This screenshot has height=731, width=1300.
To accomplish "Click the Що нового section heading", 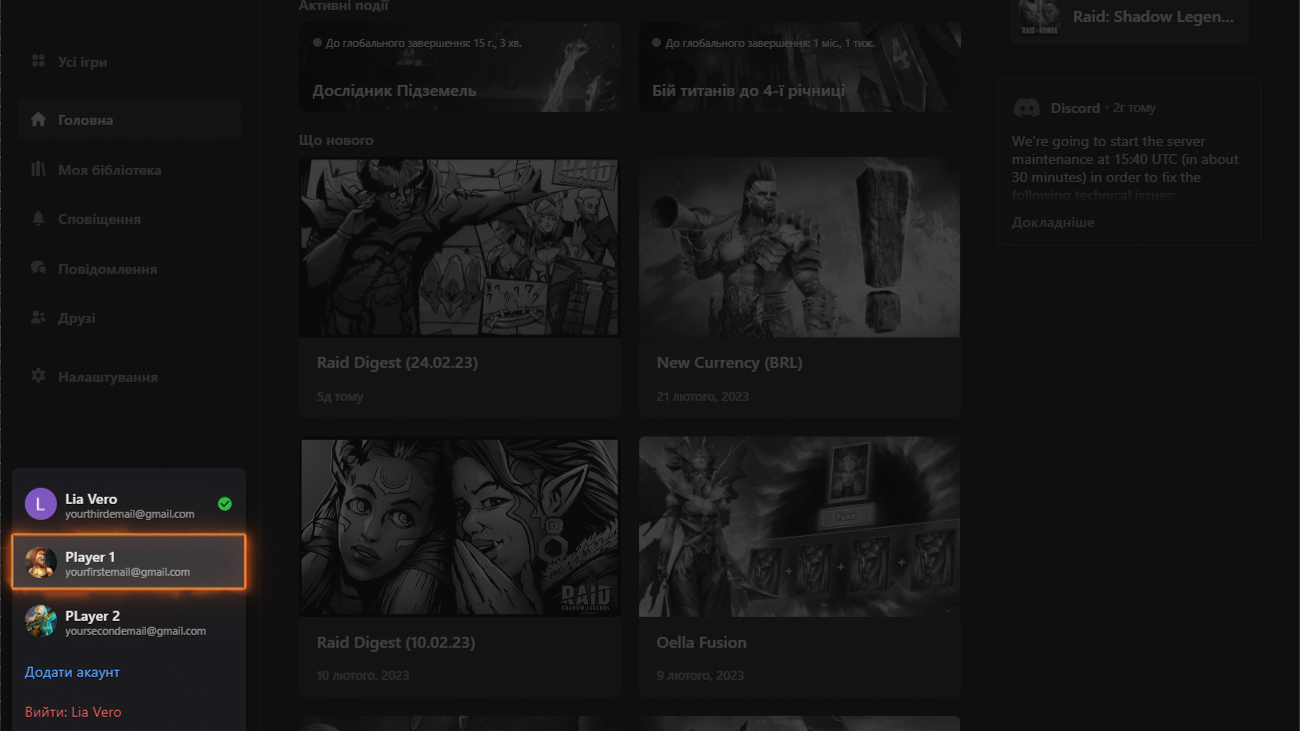I will point(336,140).
